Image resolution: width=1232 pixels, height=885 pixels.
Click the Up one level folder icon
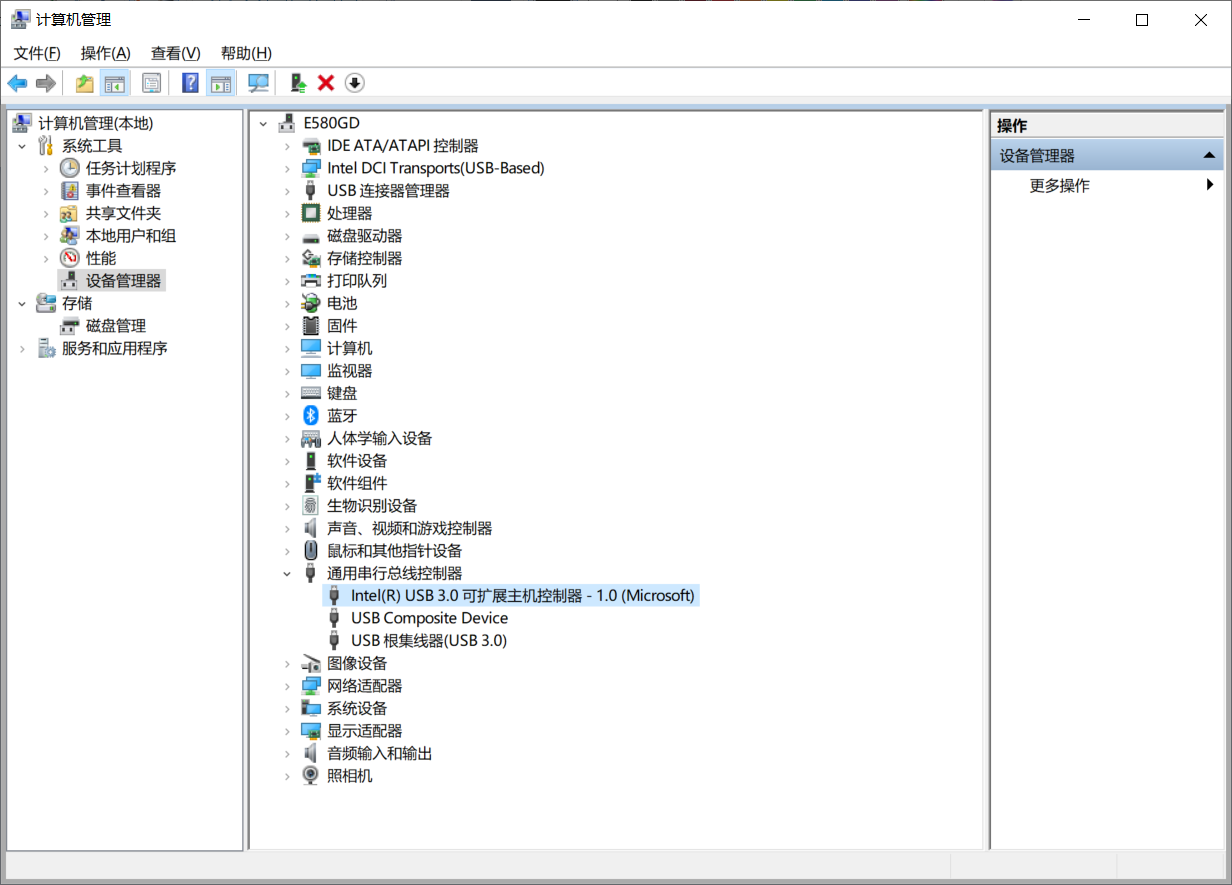click(x=85, y=83)
